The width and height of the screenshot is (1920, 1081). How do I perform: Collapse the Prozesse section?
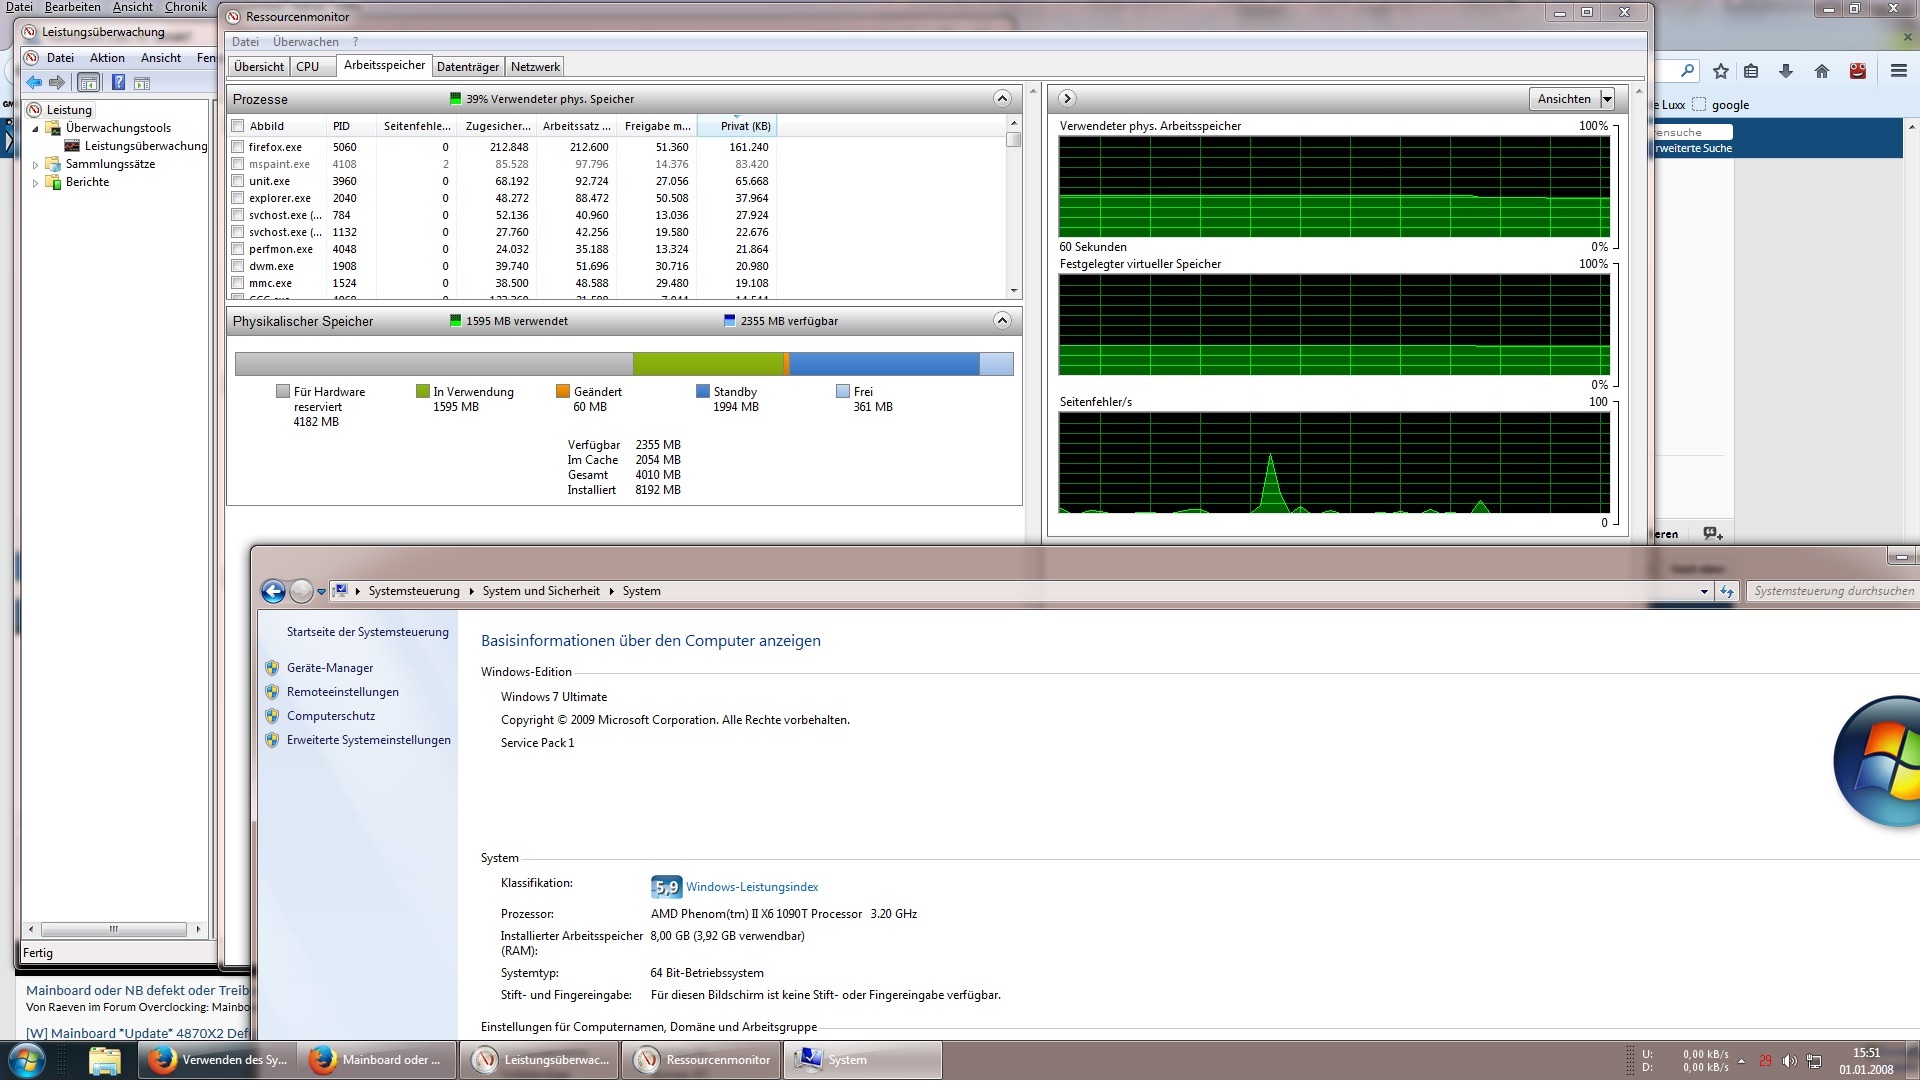(1002, 98)
